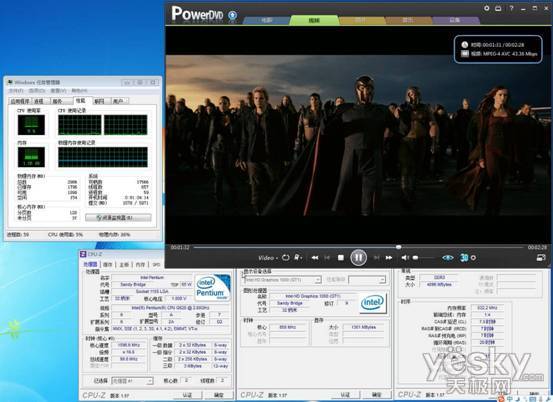Click the 'Intel Pentium' name field in CPU-Z
553x402 pixels.
point(152,278)
